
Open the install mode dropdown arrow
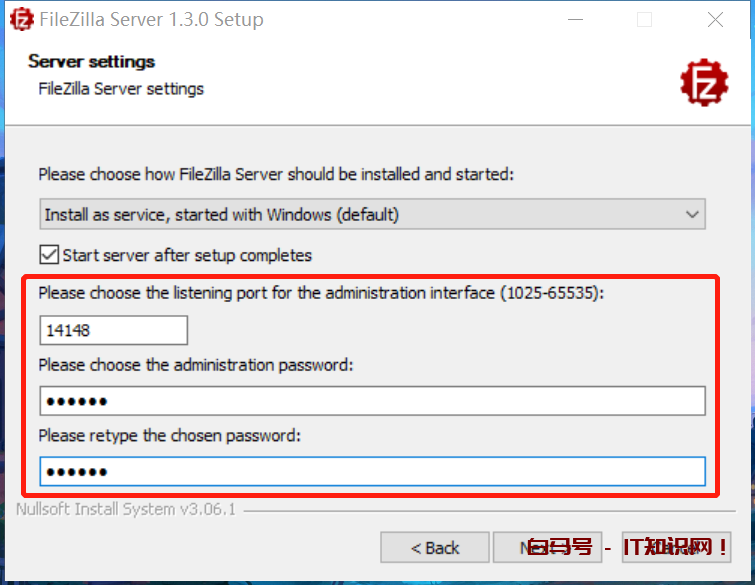tap(691, 214)
